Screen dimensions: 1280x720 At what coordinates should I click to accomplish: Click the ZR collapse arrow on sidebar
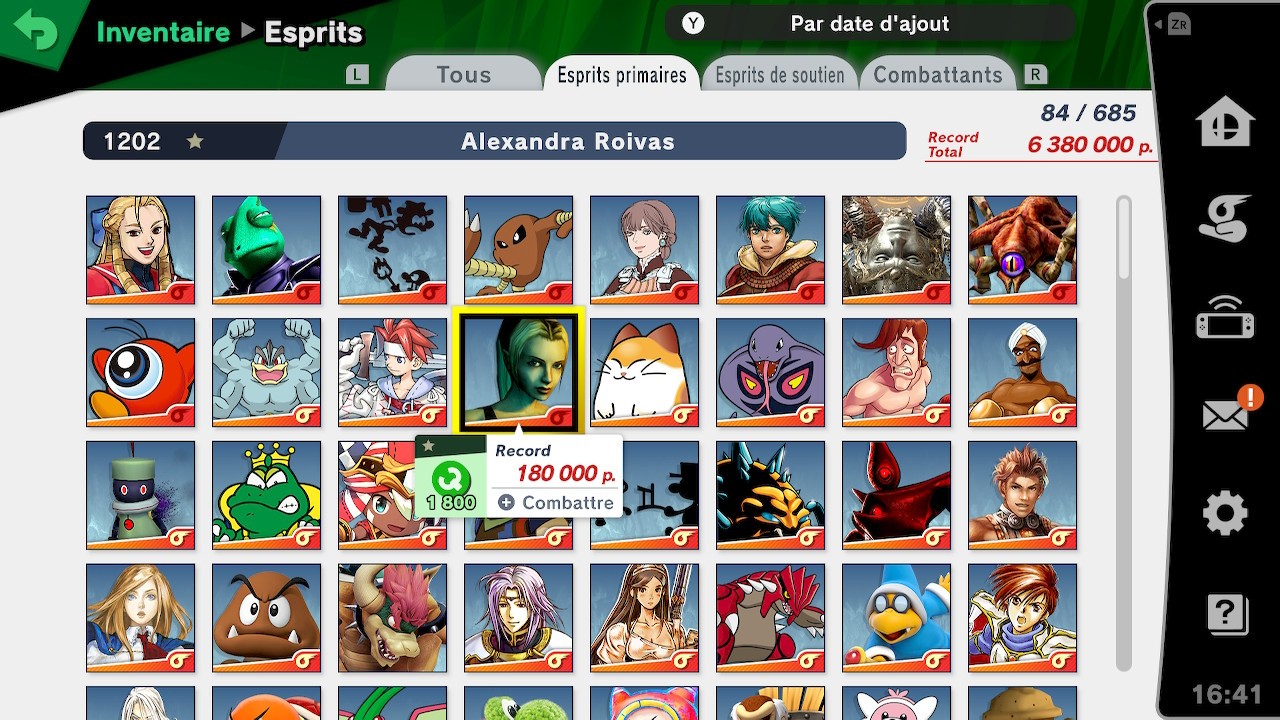[x=1172, y=25]
